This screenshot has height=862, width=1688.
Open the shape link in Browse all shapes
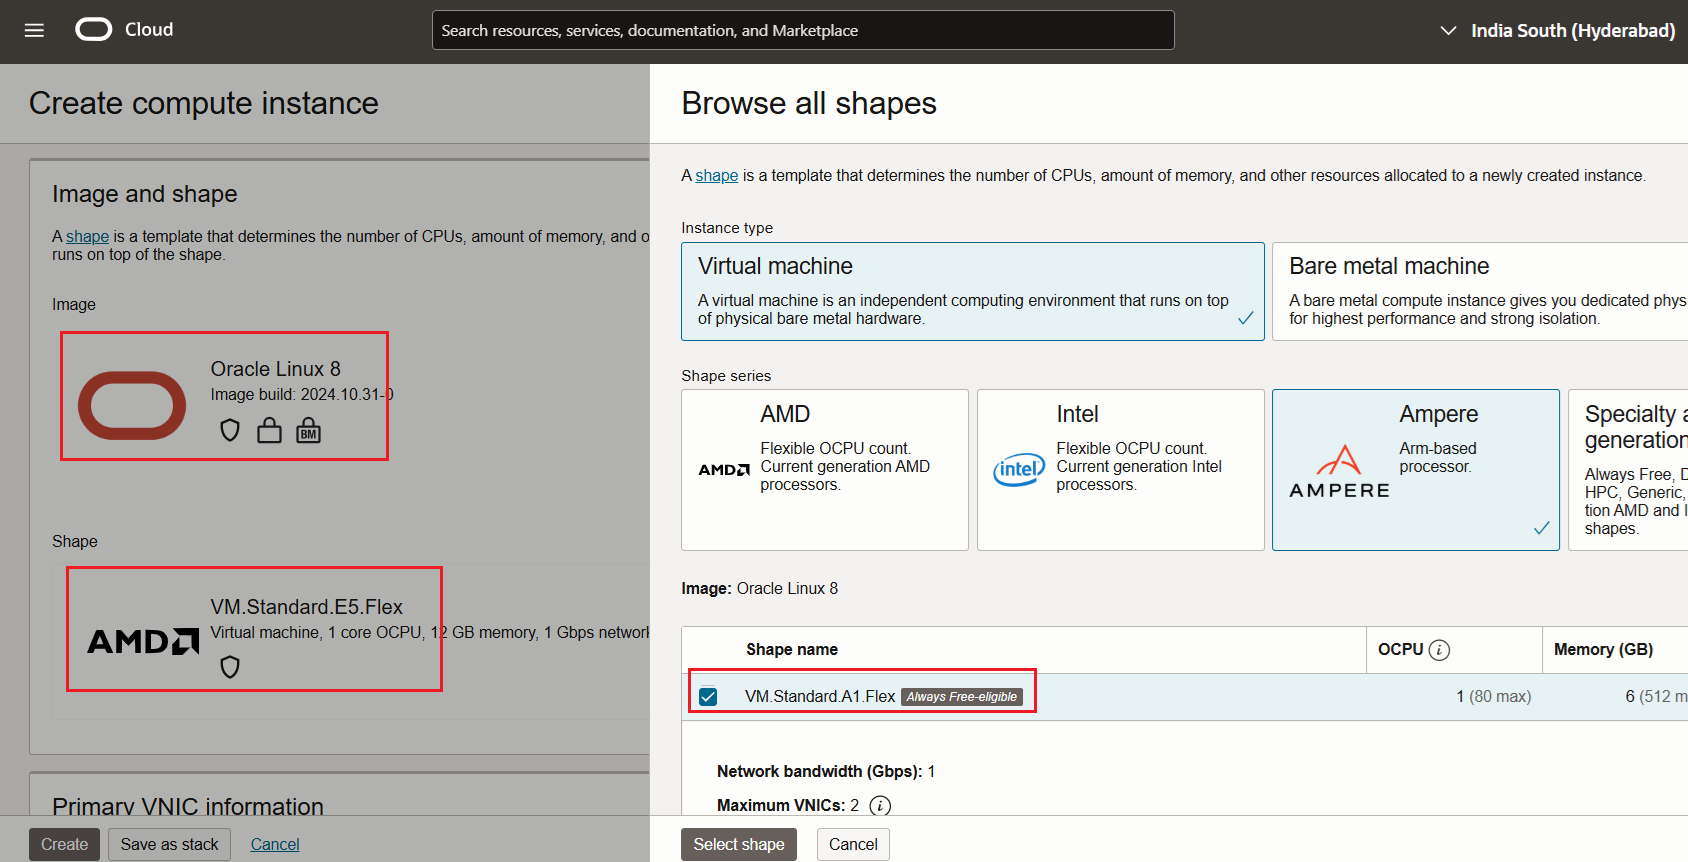coord(716,176)
